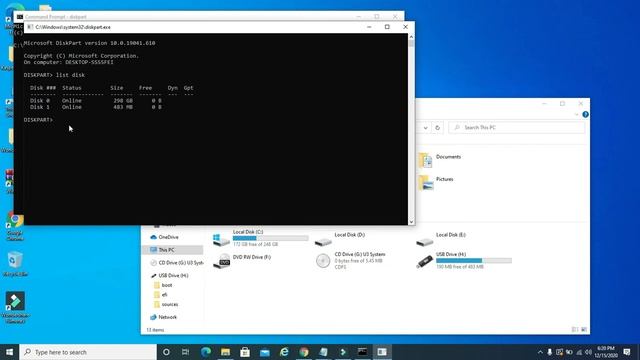This screenshot has width=640, height=360.
Task: Open Mail from the taskbar
Action: [x=264, y=352]
